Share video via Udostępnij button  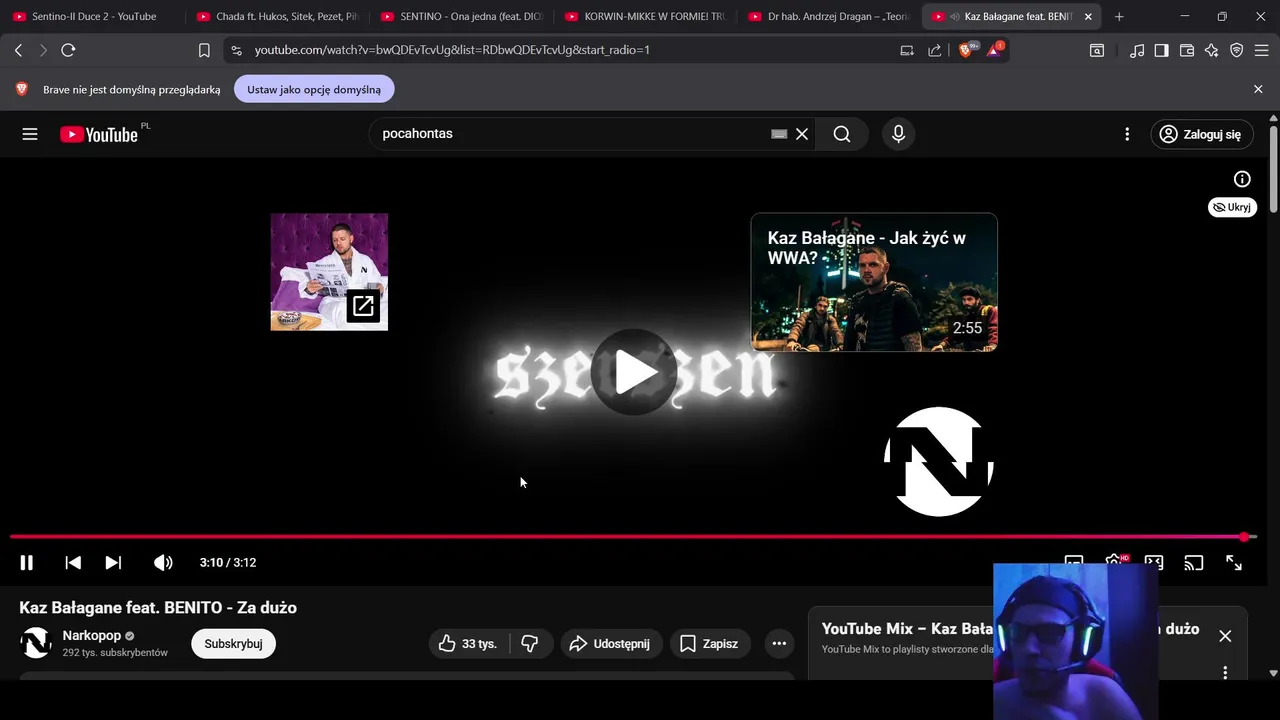(611, 644)
